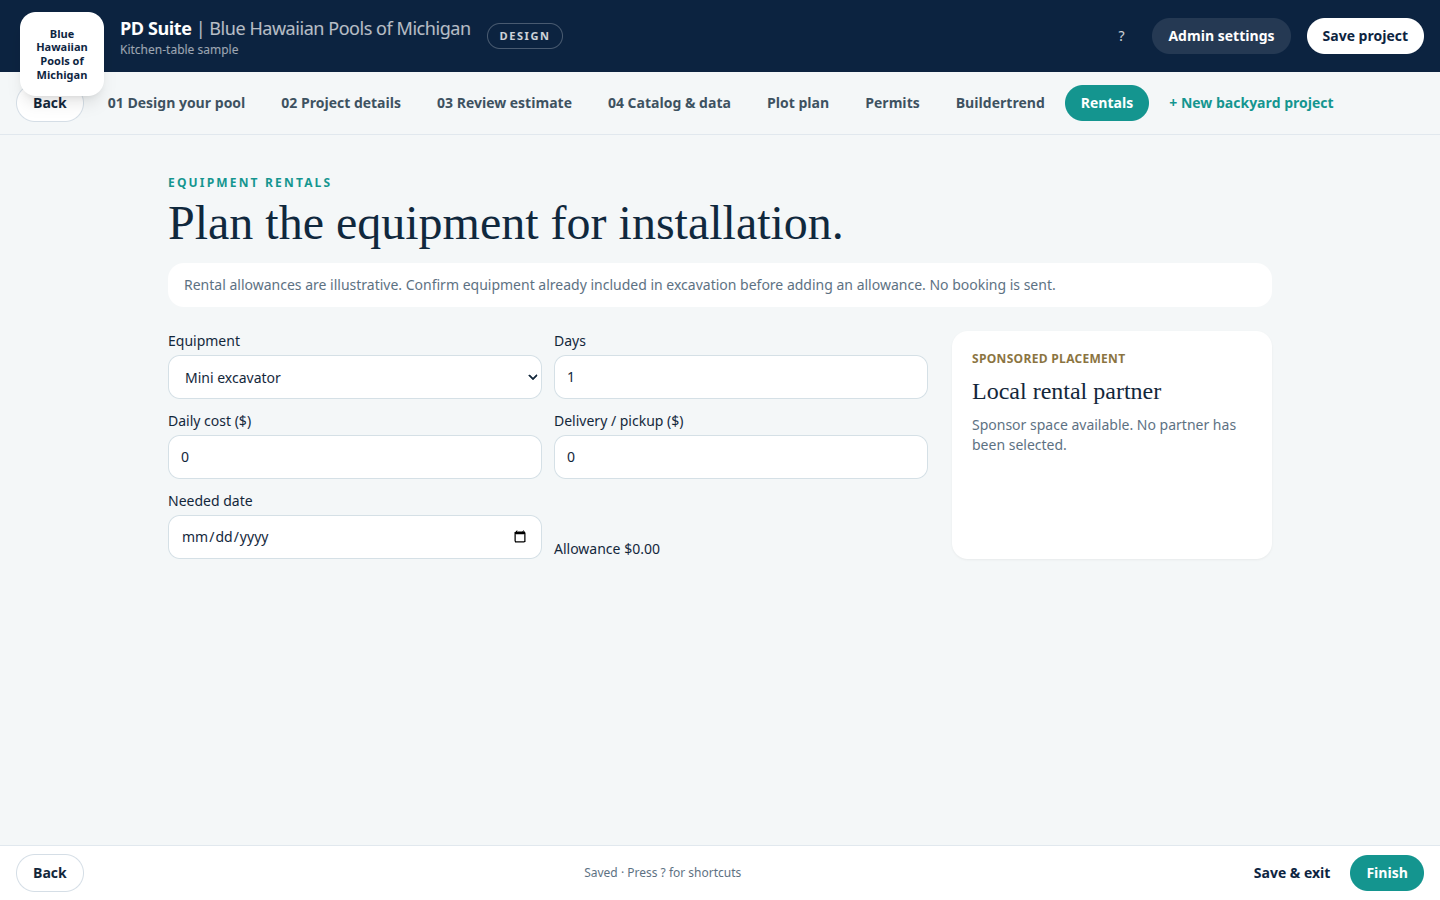Viewport: 1440px width, 900px height.
Task: Click the bottom Back button
Action: click(50, 873)
